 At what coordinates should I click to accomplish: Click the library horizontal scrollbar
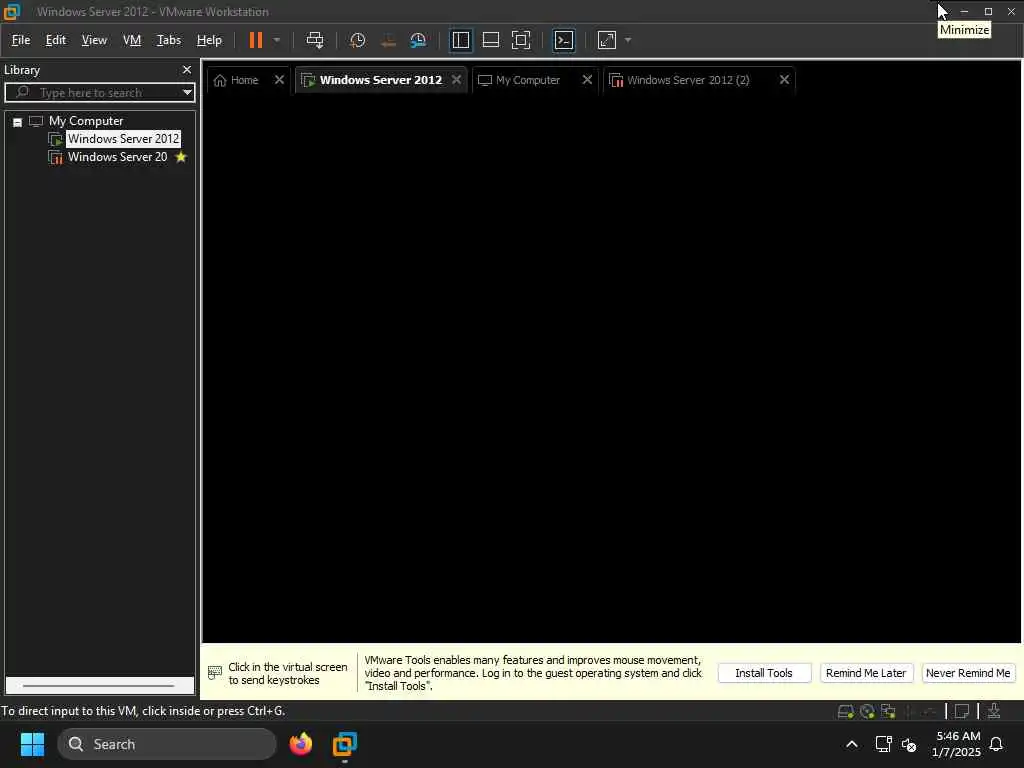(99, 686)
